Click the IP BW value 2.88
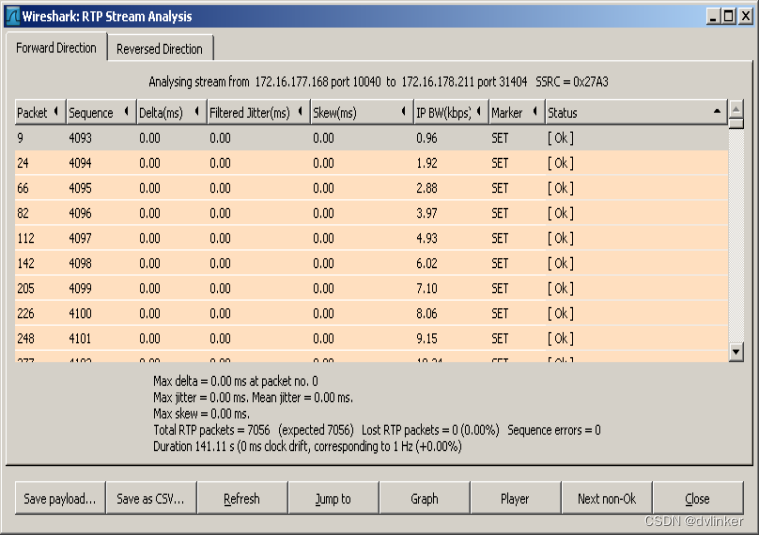Viewport: 759px width, 536px height. 426,188
